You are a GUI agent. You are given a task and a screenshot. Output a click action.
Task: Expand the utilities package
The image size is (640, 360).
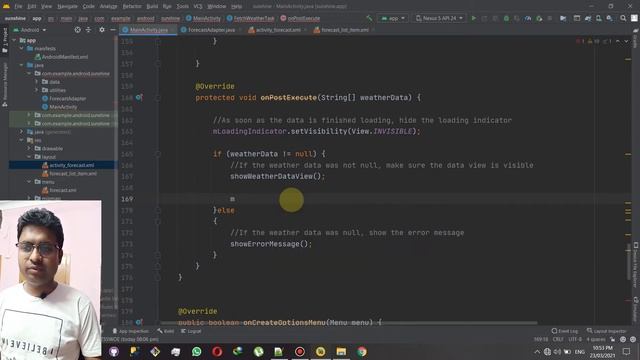point(36,90)
